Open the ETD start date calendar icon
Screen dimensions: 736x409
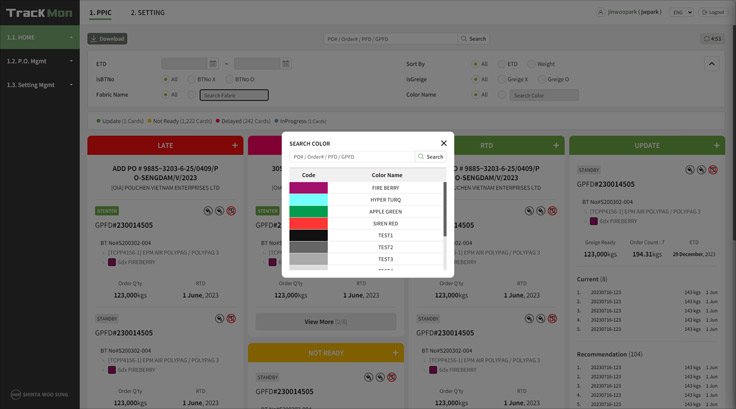[212, 64]
